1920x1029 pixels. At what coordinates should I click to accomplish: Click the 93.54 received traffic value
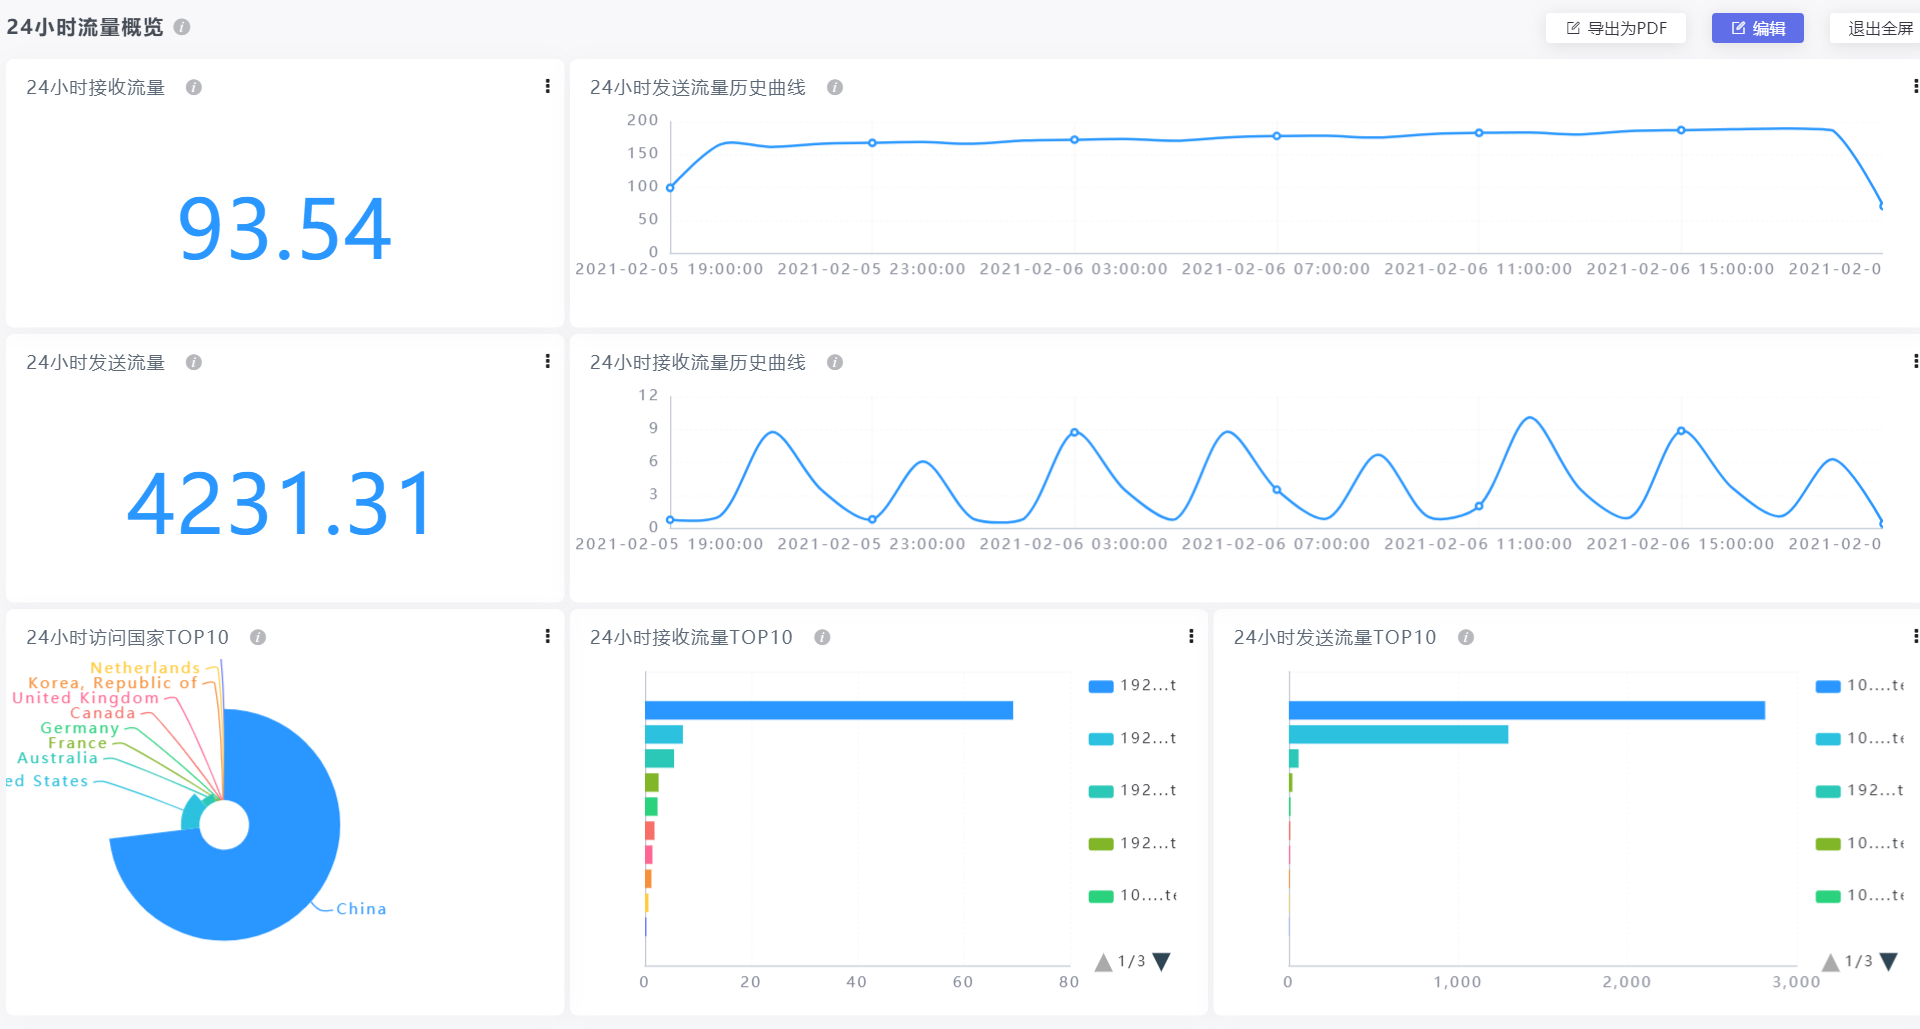285,230
